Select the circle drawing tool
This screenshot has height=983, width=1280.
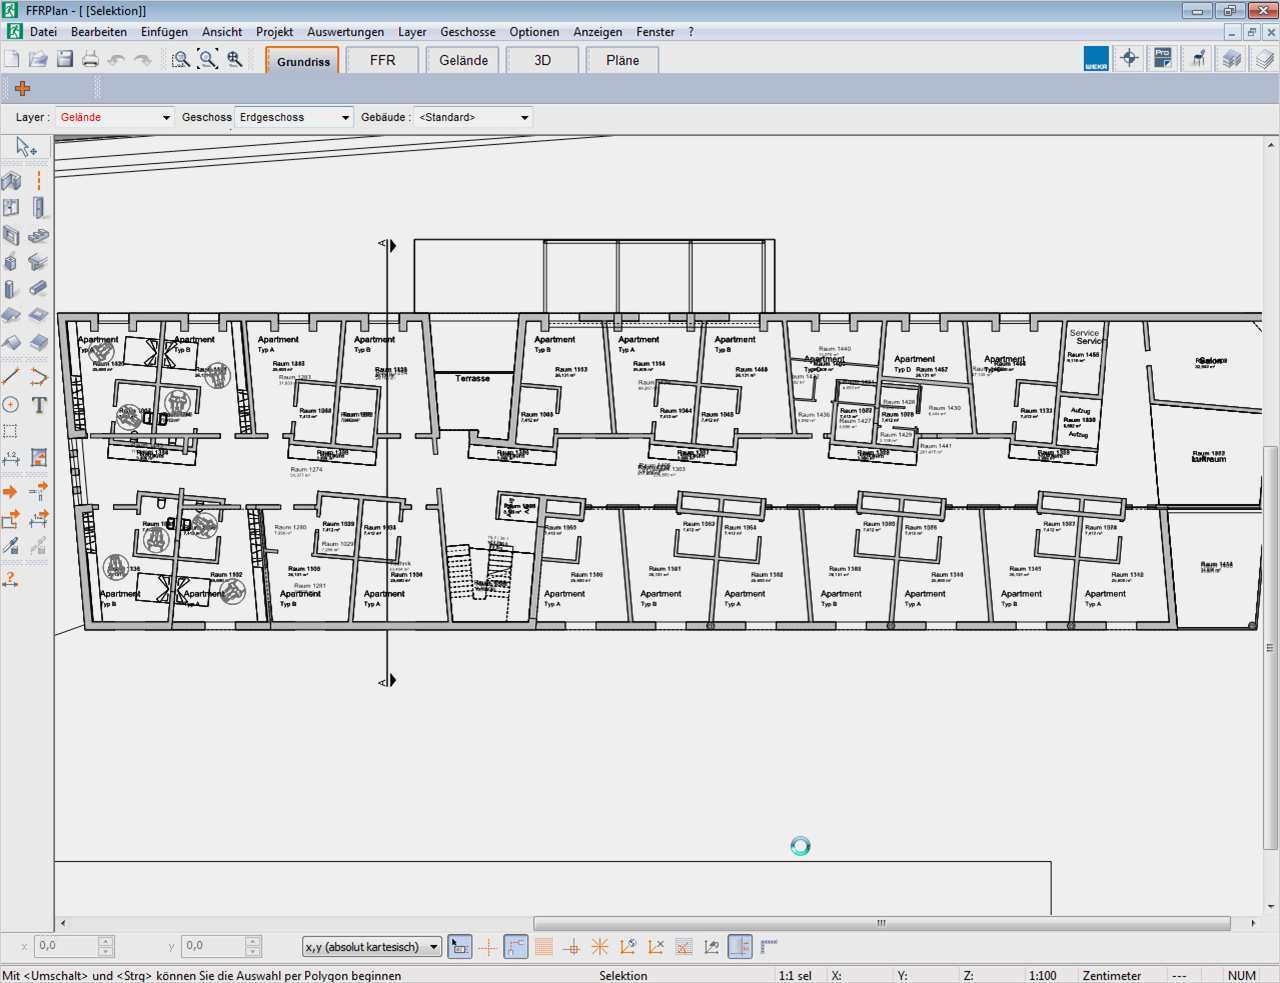pyautogui.click(x=11, y=405)
